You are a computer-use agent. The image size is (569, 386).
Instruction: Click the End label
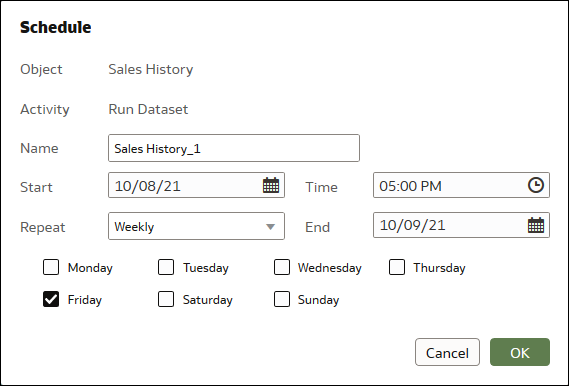click(x=318, y=227)
